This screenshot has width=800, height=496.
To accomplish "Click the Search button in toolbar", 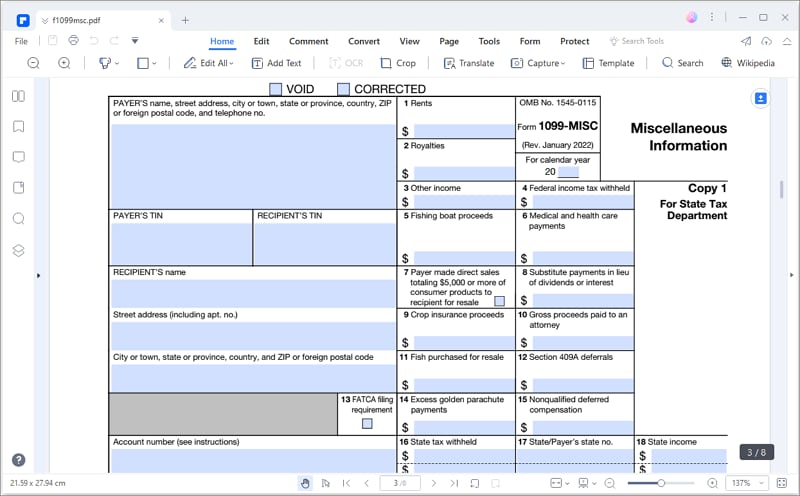I will click(683, 63).
